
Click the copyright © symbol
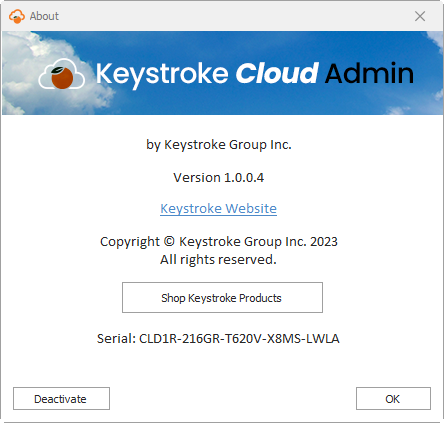(x=169, y=241)
